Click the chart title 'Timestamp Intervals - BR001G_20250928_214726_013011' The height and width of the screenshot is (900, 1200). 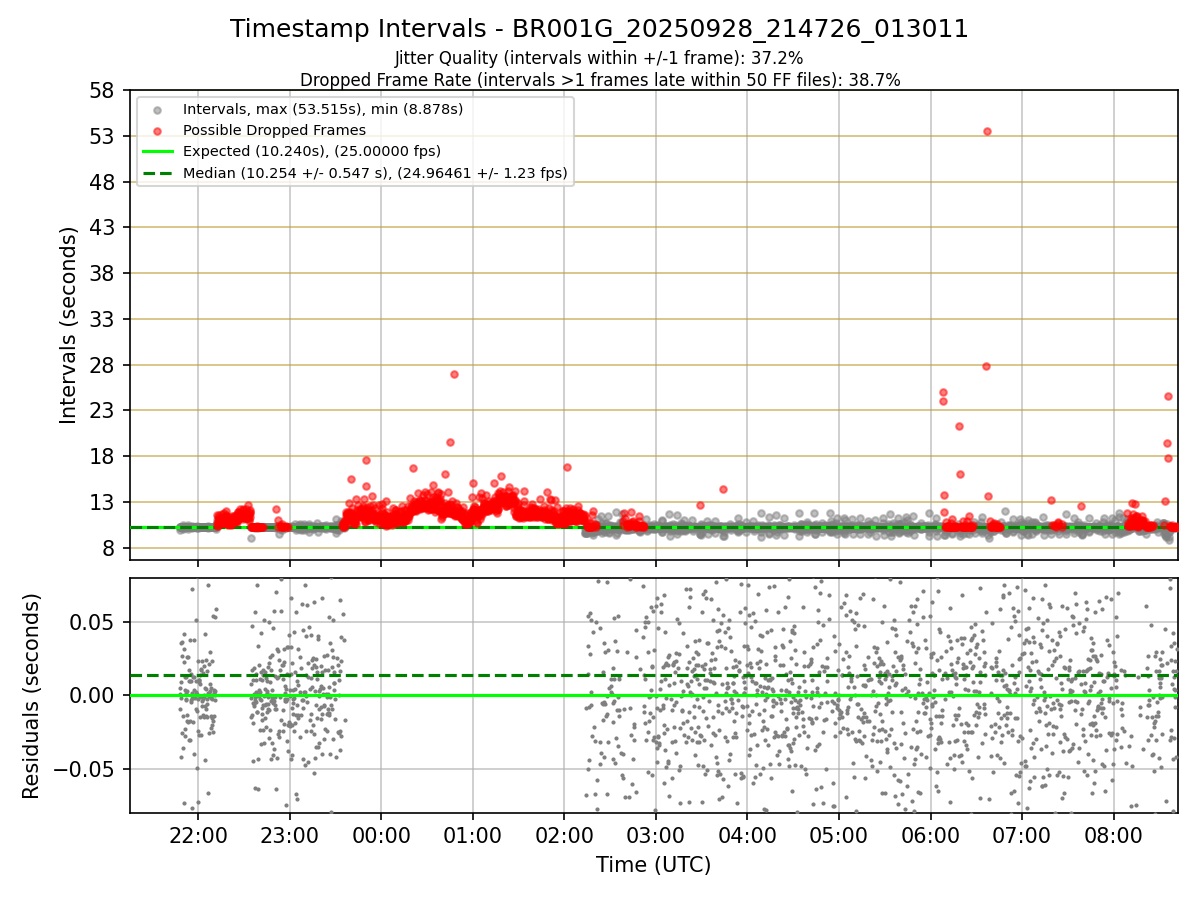pyautogui.click(x=599, y=29)
